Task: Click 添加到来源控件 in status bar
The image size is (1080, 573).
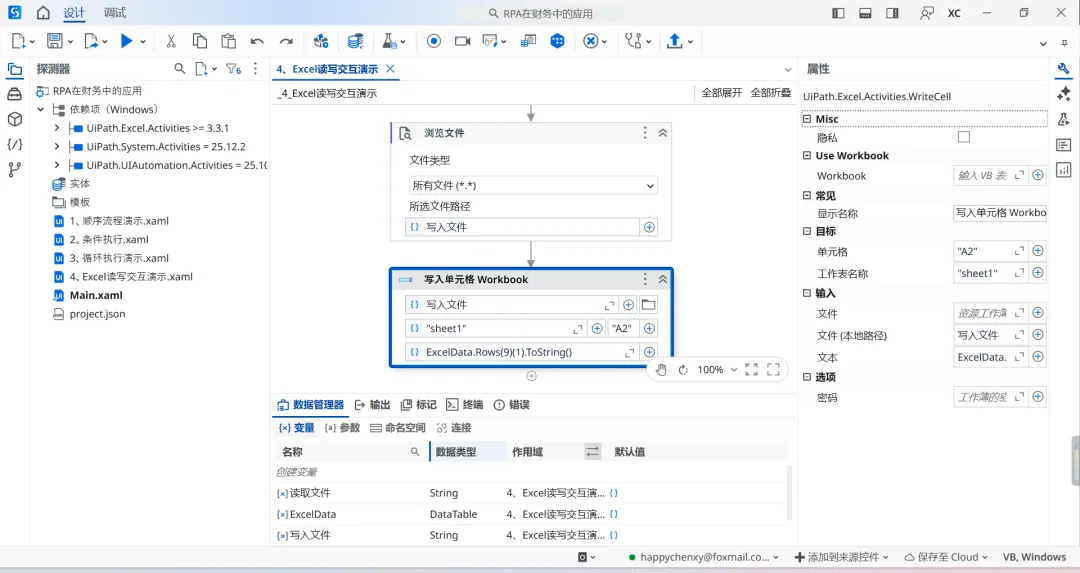Action: (842, 557)
